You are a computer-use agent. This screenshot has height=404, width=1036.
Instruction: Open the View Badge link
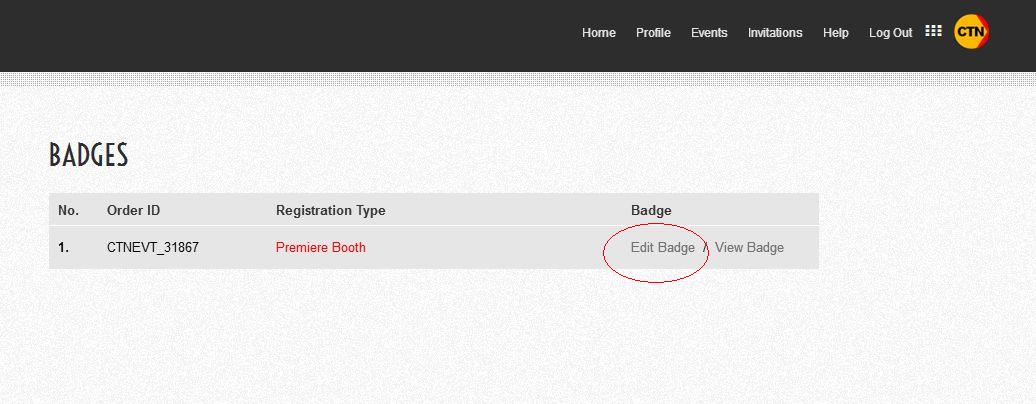click(749, 248)
